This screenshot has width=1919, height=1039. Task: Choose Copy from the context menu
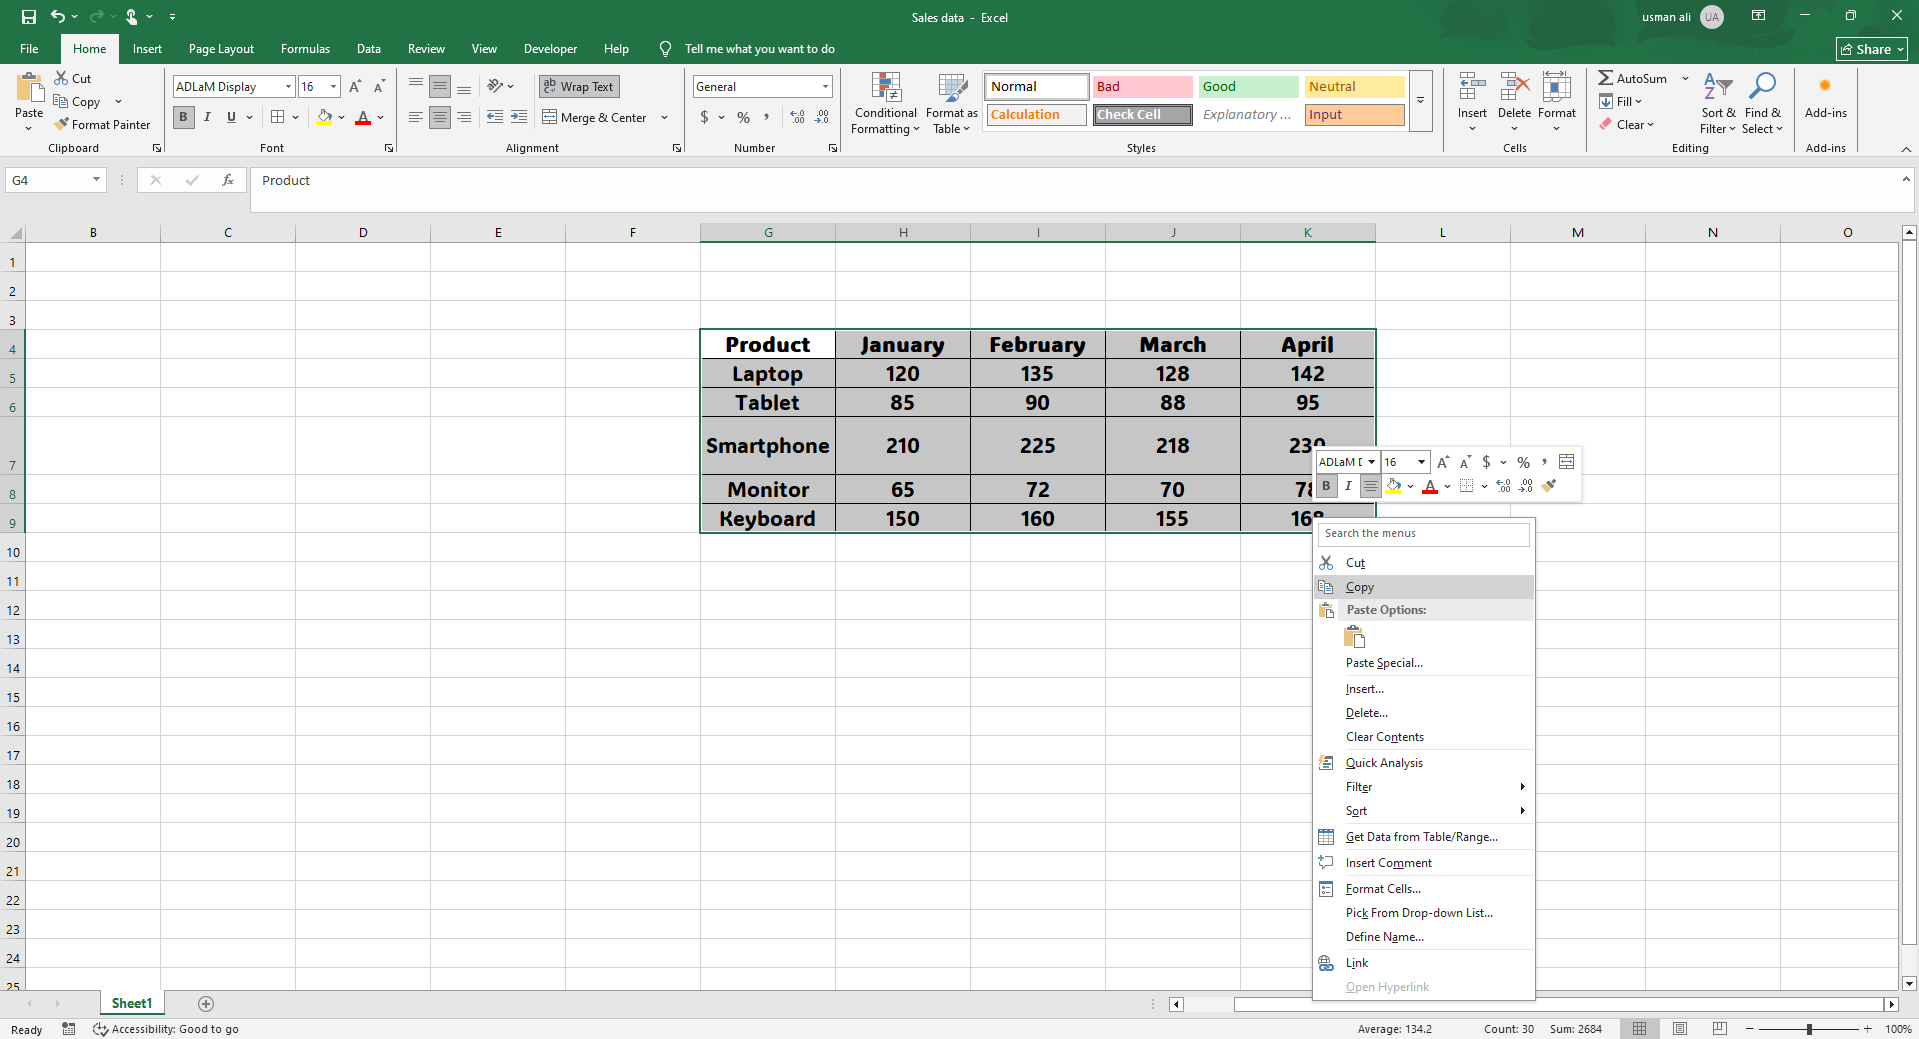[1424, 587]
